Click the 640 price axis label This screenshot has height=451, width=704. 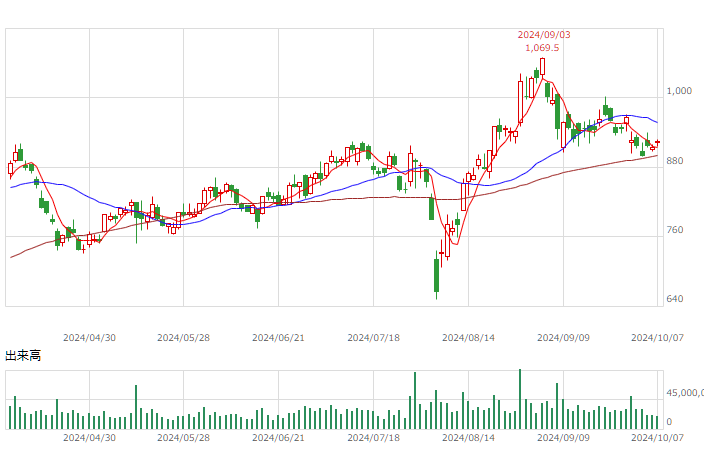click(x=675, y=299)
